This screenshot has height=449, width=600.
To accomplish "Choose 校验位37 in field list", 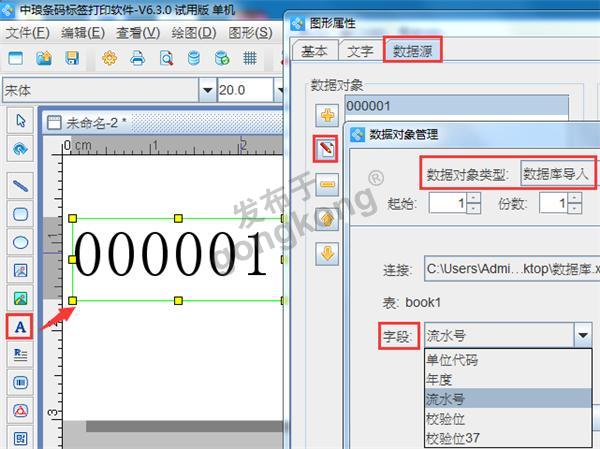I will (508, 438).
